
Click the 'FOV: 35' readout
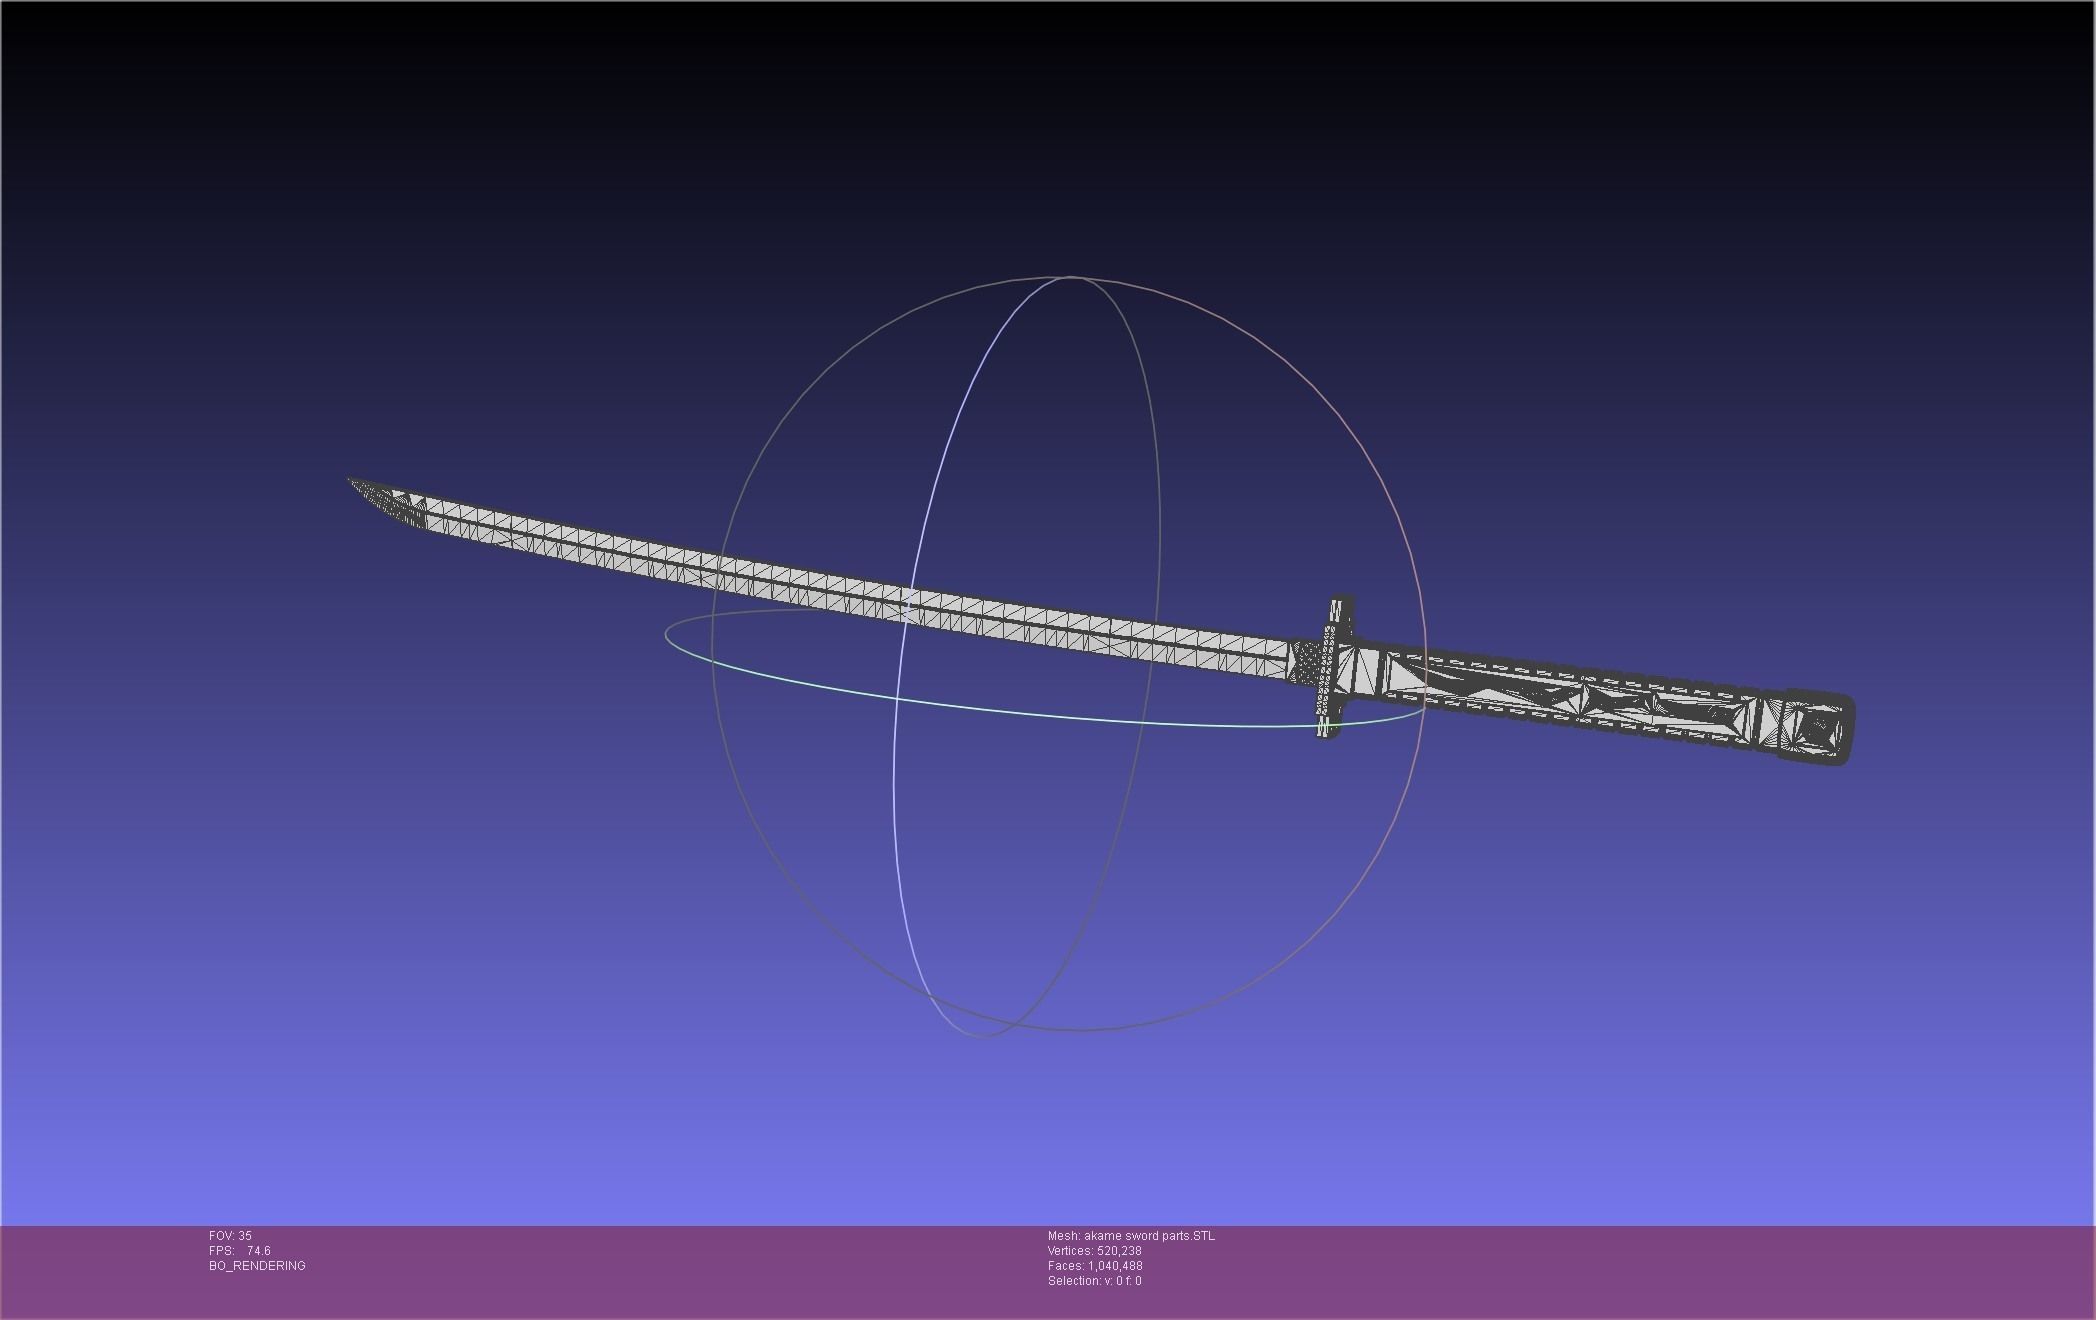[230, 1236]
